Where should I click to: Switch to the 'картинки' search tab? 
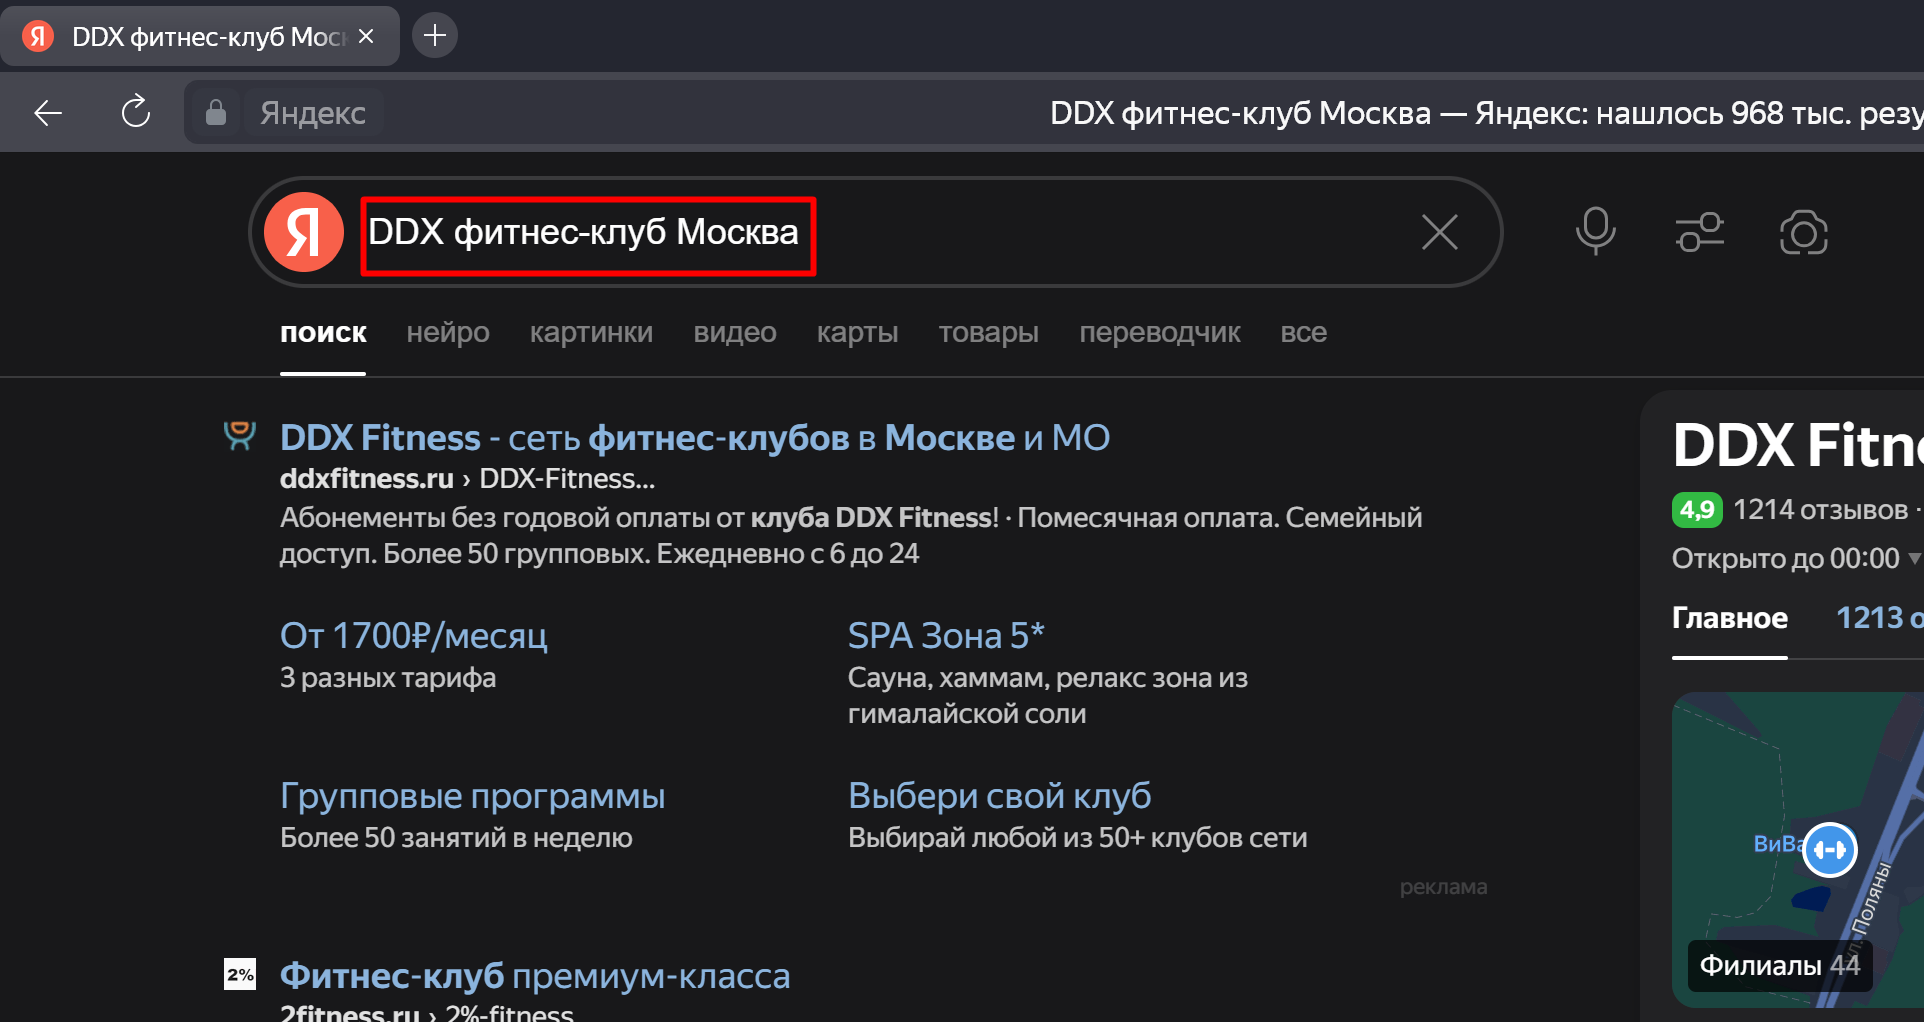click(x=591, y=332)
